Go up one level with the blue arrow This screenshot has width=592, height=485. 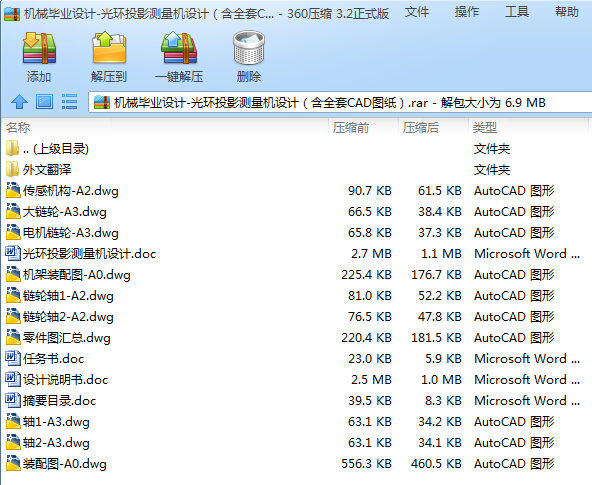[x=19, y=102]
